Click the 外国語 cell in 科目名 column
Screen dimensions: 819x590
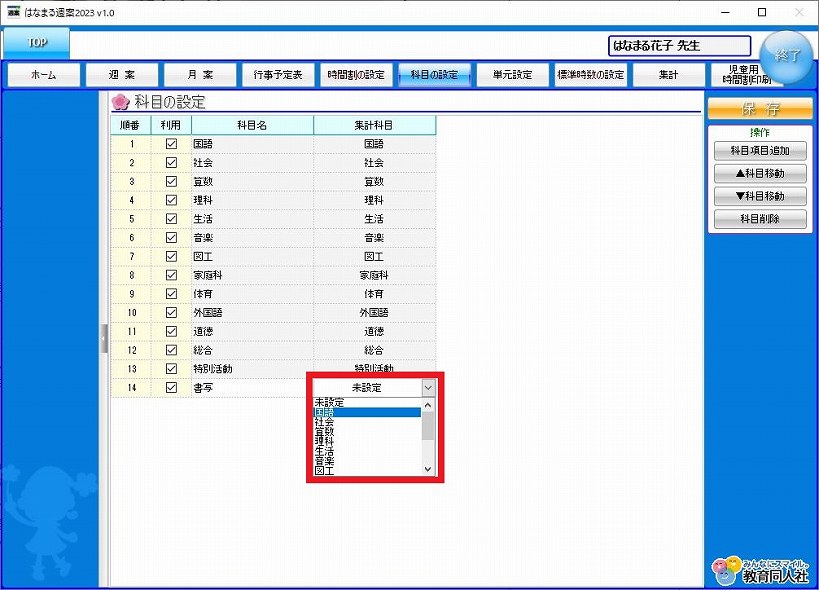[252, 313]
